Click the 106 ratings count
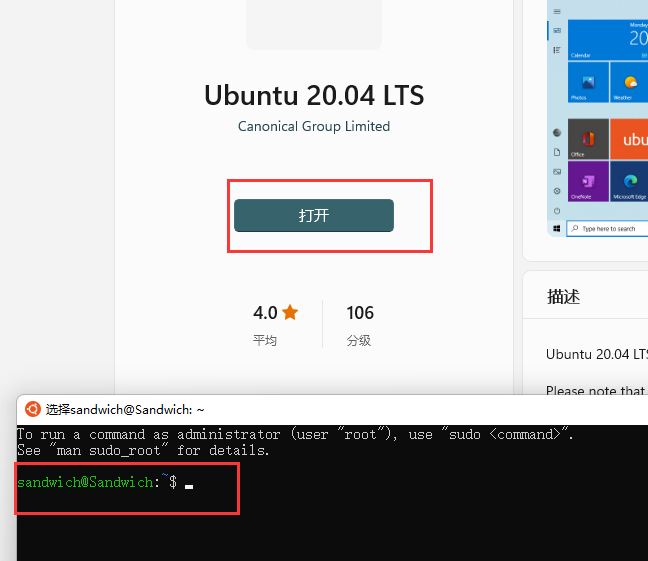The image size is (648, 561). point(360,313)
